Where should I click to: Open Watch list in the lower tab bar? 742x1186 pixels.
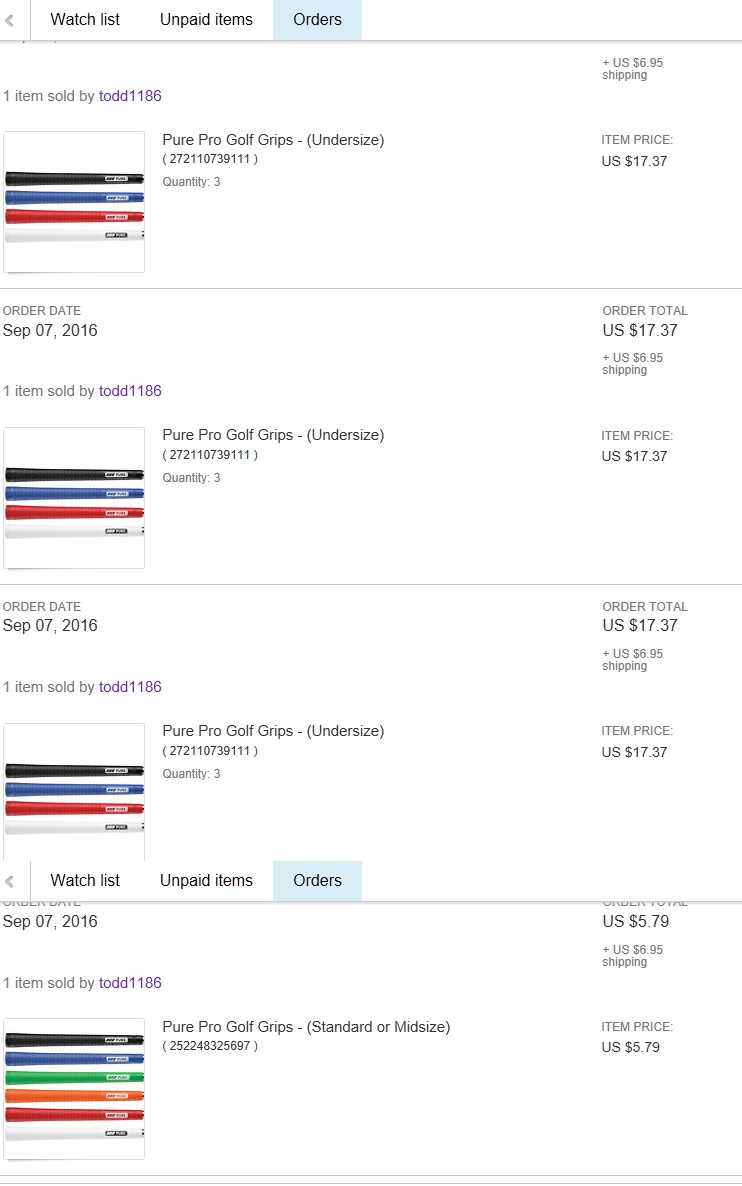coord(85,881)
